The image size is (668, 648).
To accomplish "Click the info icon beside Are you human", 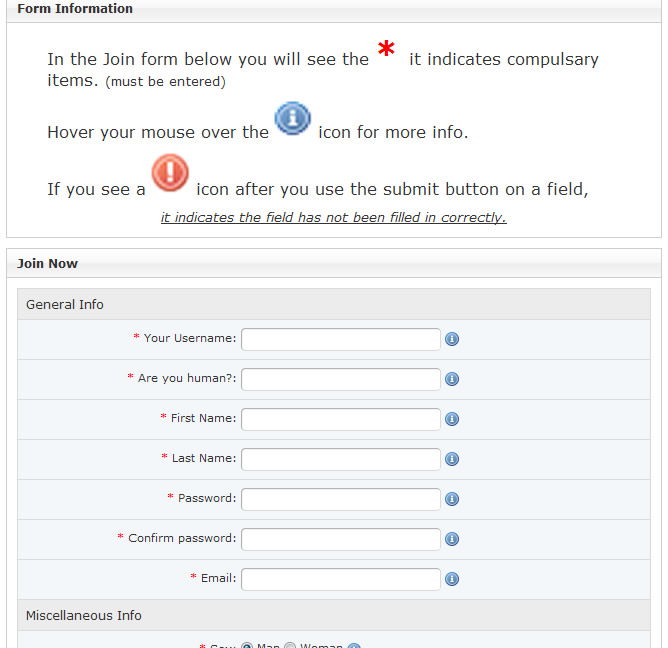I will tap(451, 379).
